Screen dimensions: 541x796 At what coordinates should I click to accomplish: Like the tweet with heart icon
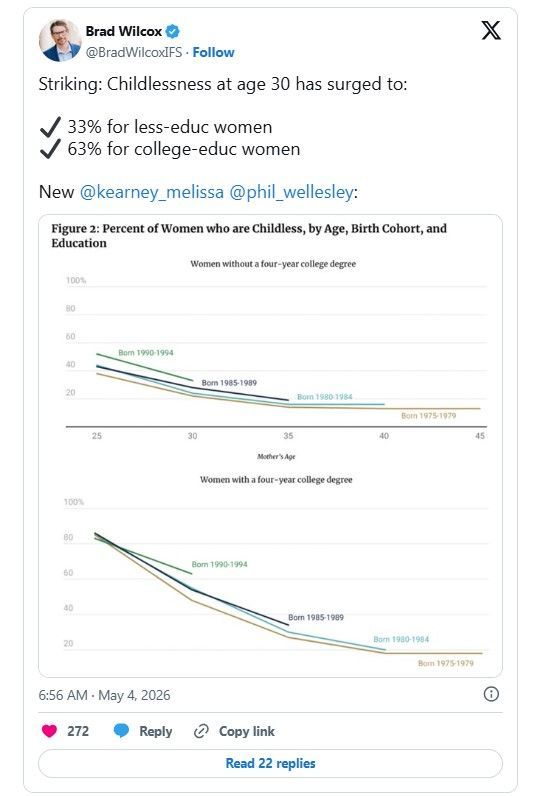pos(49,731)
